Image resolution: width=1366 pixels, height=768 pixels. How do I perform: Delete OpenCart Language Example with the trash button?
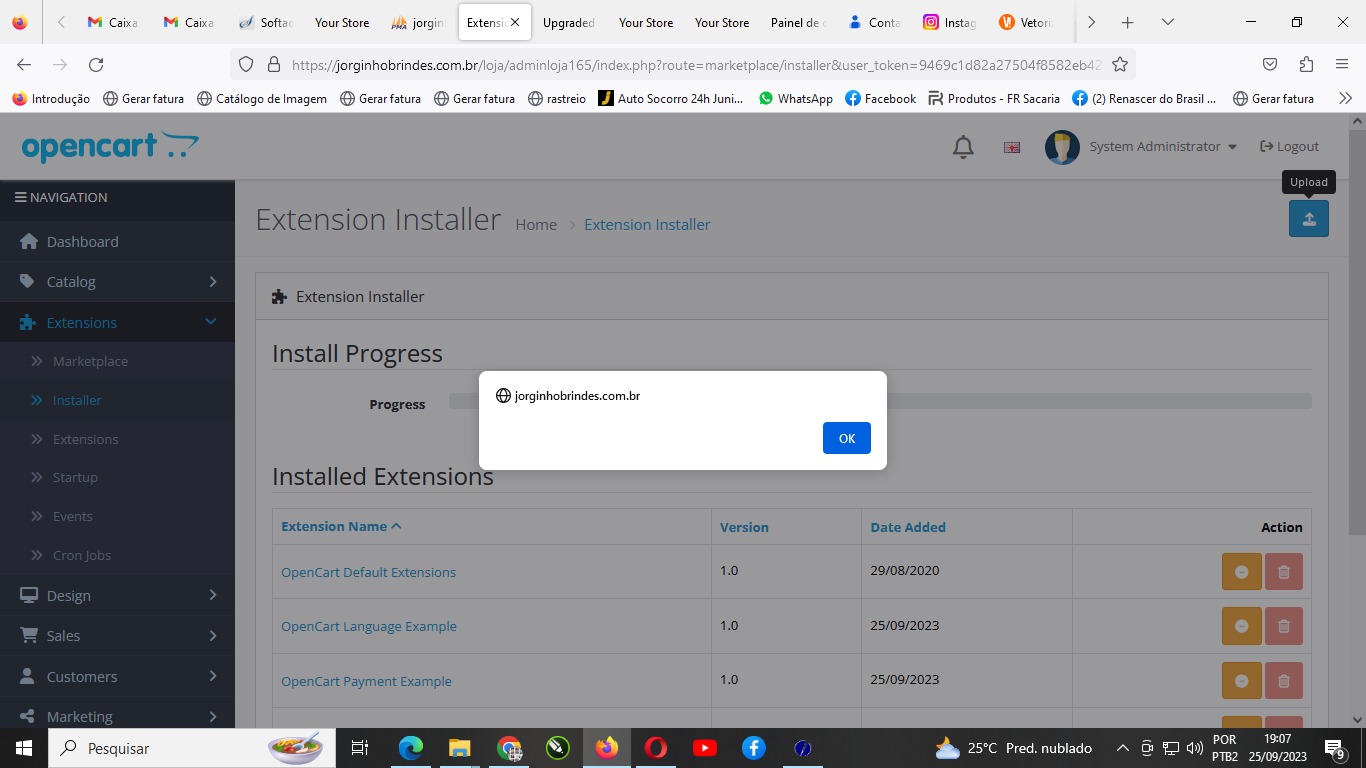[x=1284, y=626]
